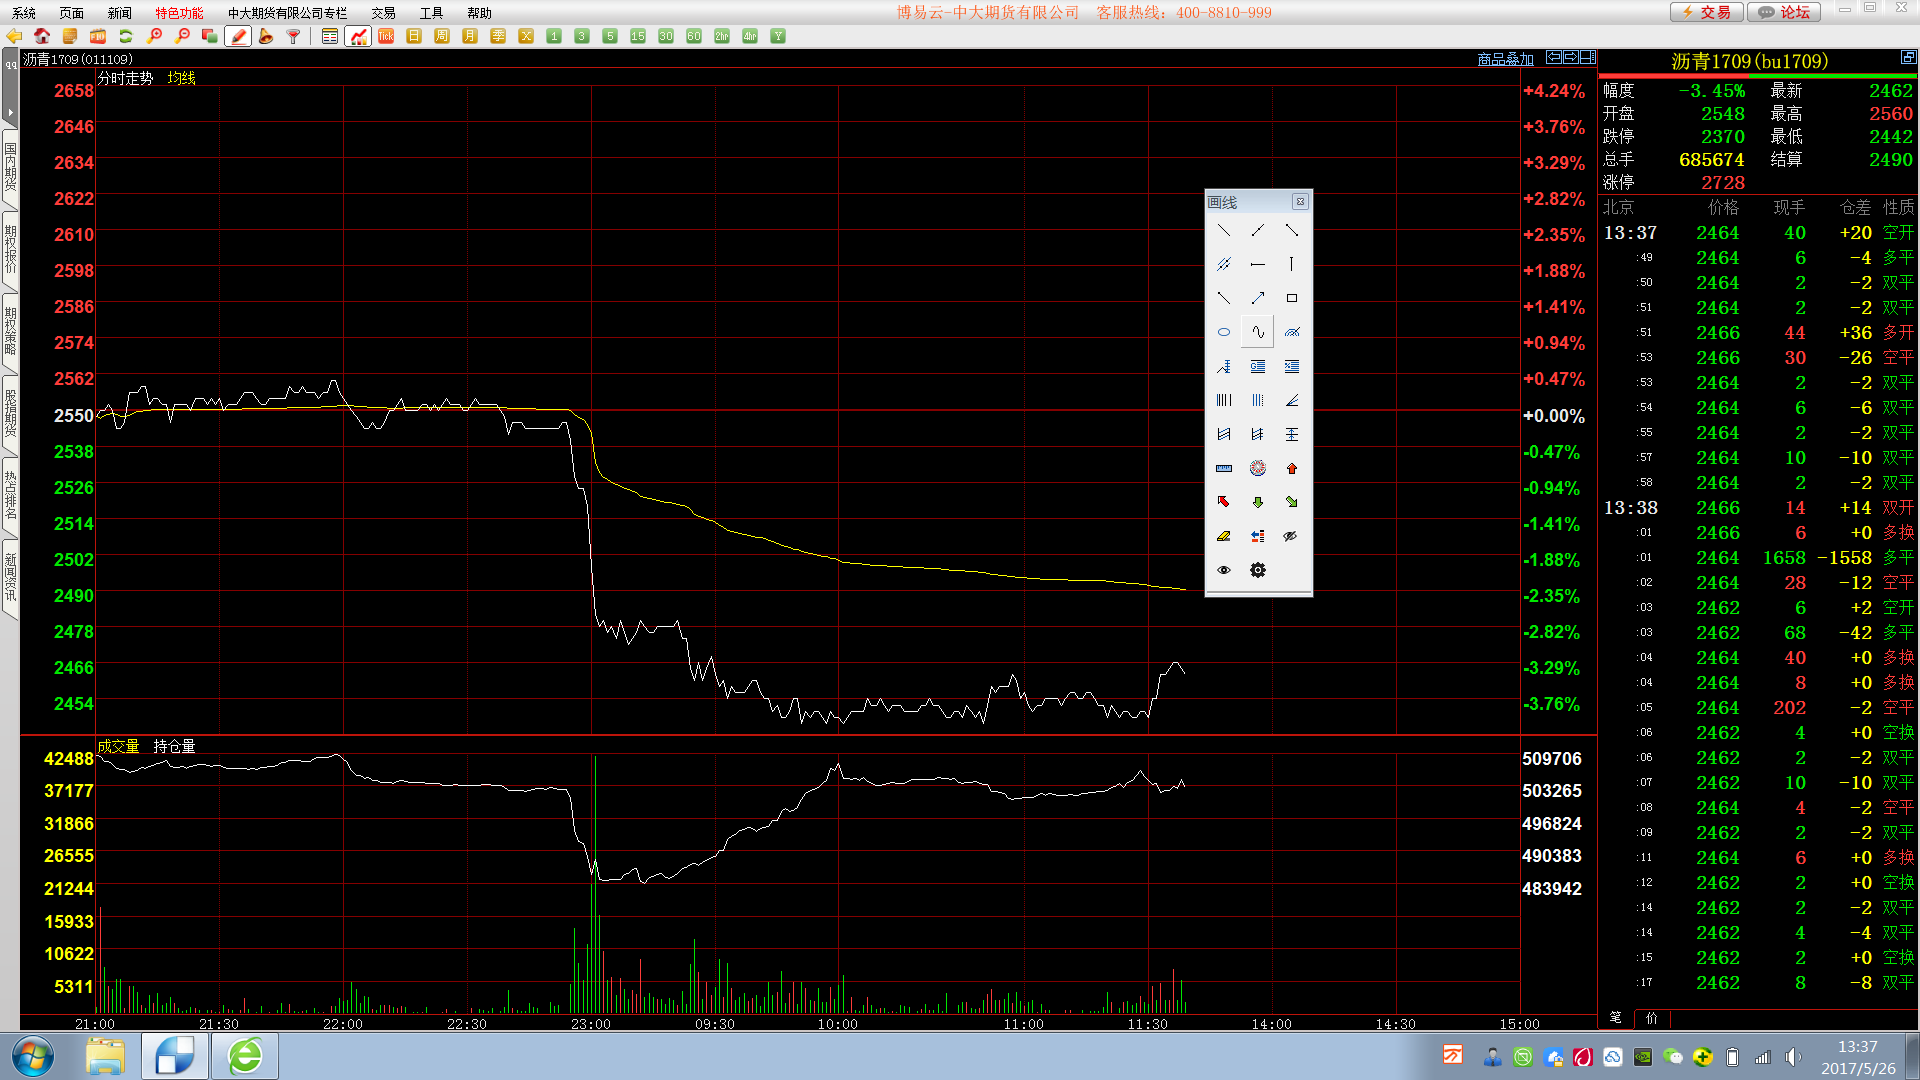Click the eraser tool in drawing palette
The image size is (1920, 1080).
pos(1223,536)
